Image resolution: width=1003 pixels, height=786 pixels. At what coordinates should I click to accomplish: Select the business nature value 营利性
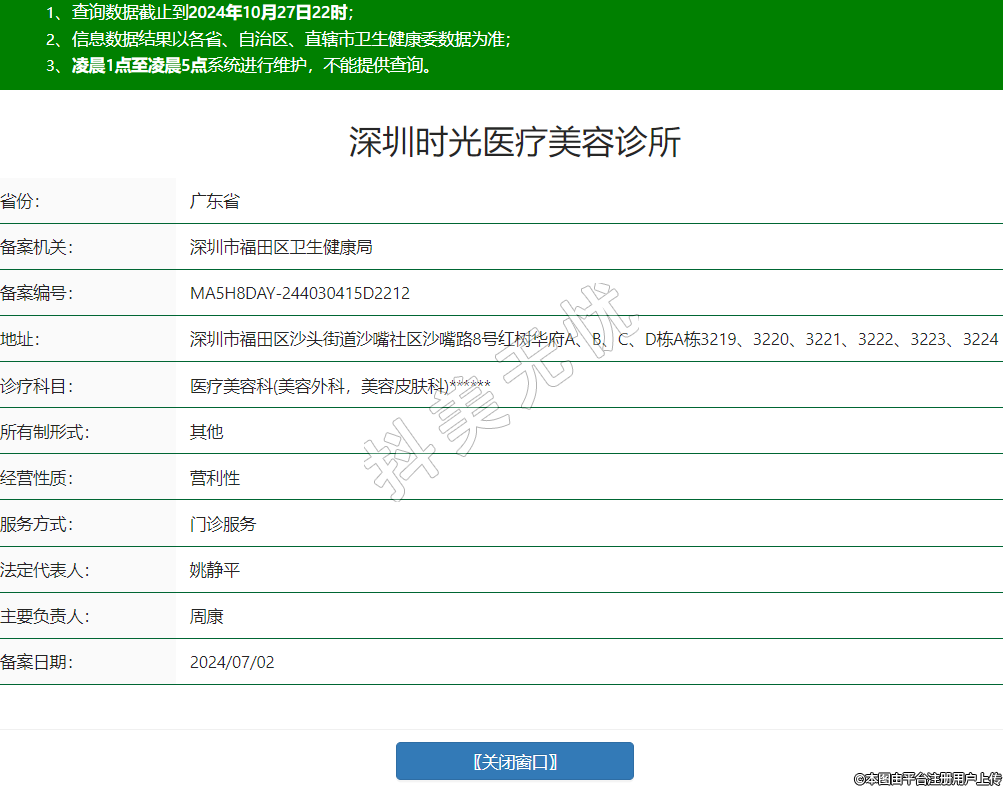tap(215, 478)
